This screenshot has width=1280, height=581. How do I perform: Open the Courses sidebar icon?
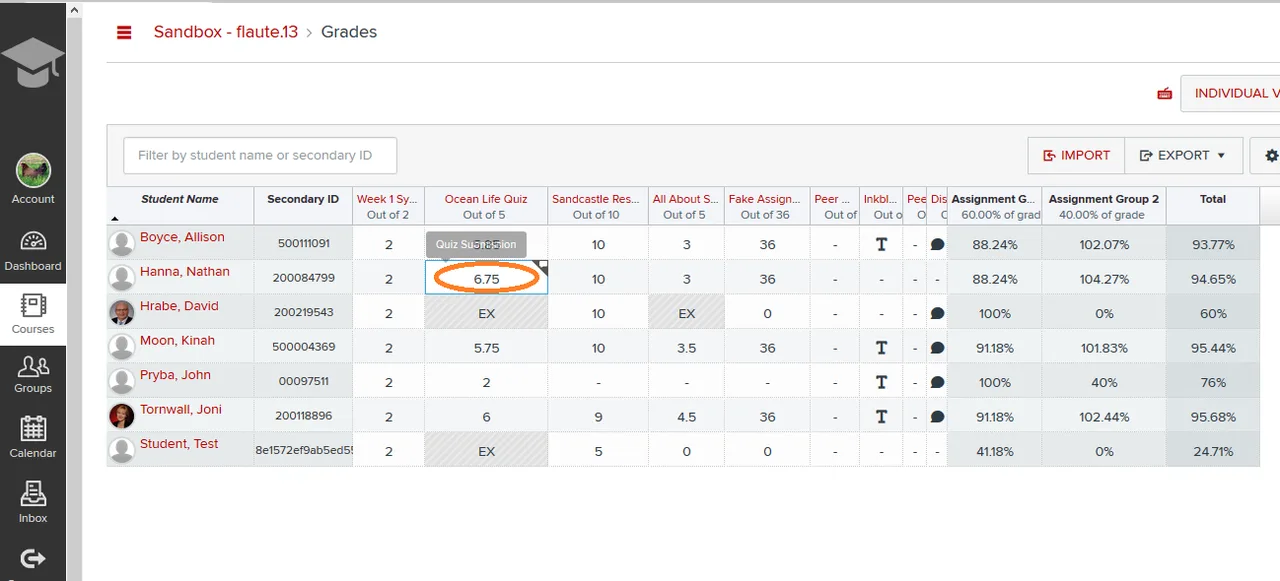[33, 314]
